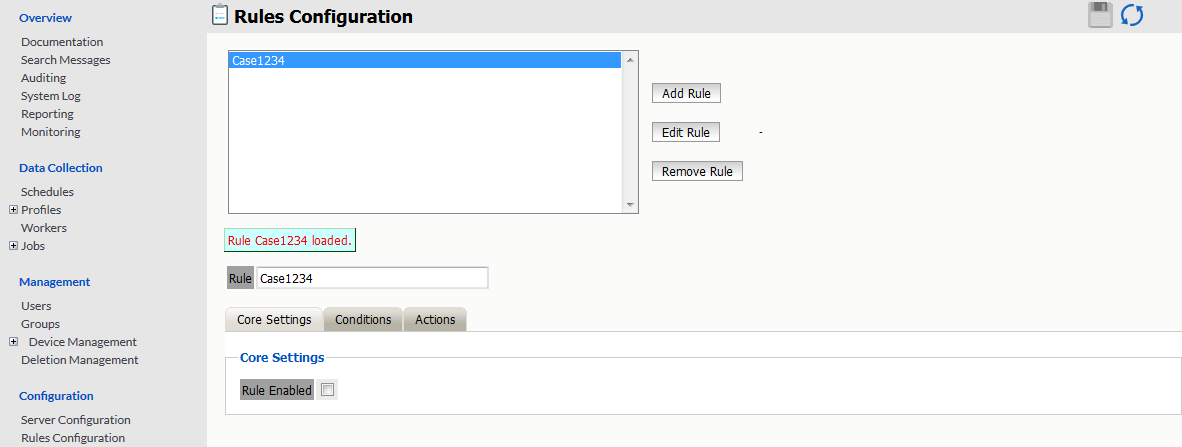
Task: Toggle the Rule Enabled checkbox
Action: (x=327, y=390)
